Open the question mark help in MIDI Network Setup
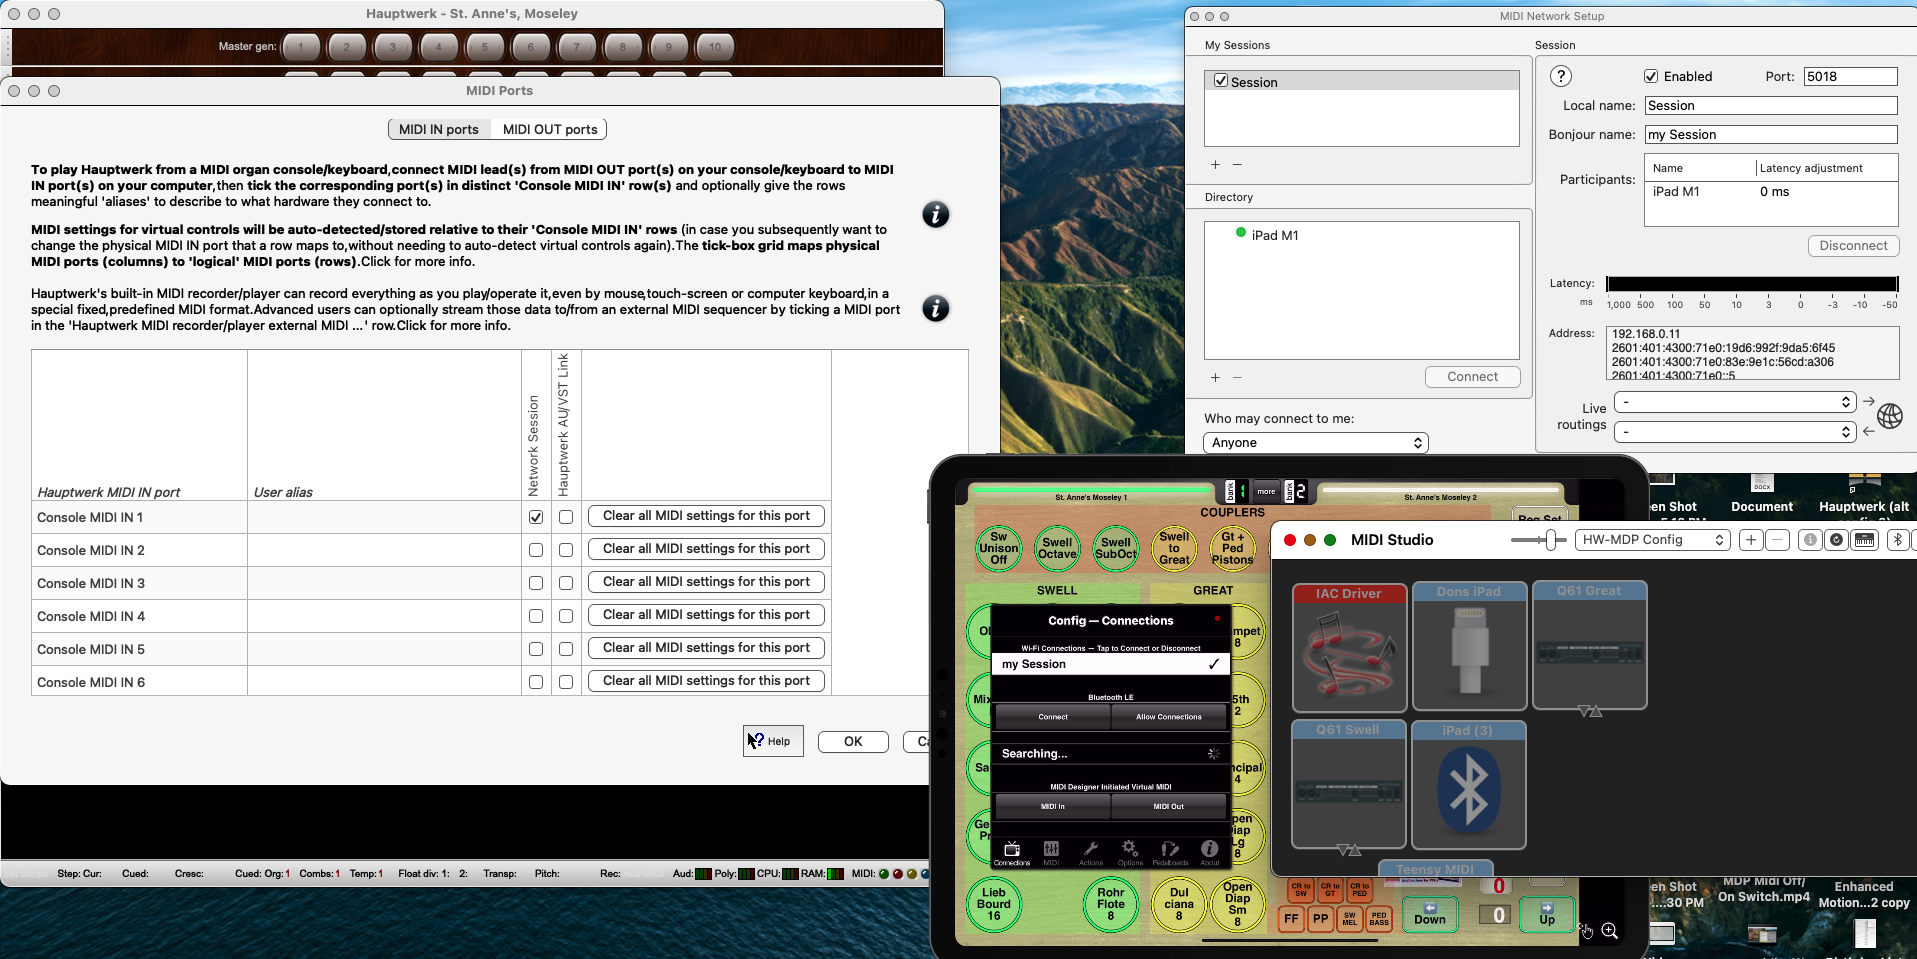The height and width of the screenshot is (959, 1917). coord(1560,76)
